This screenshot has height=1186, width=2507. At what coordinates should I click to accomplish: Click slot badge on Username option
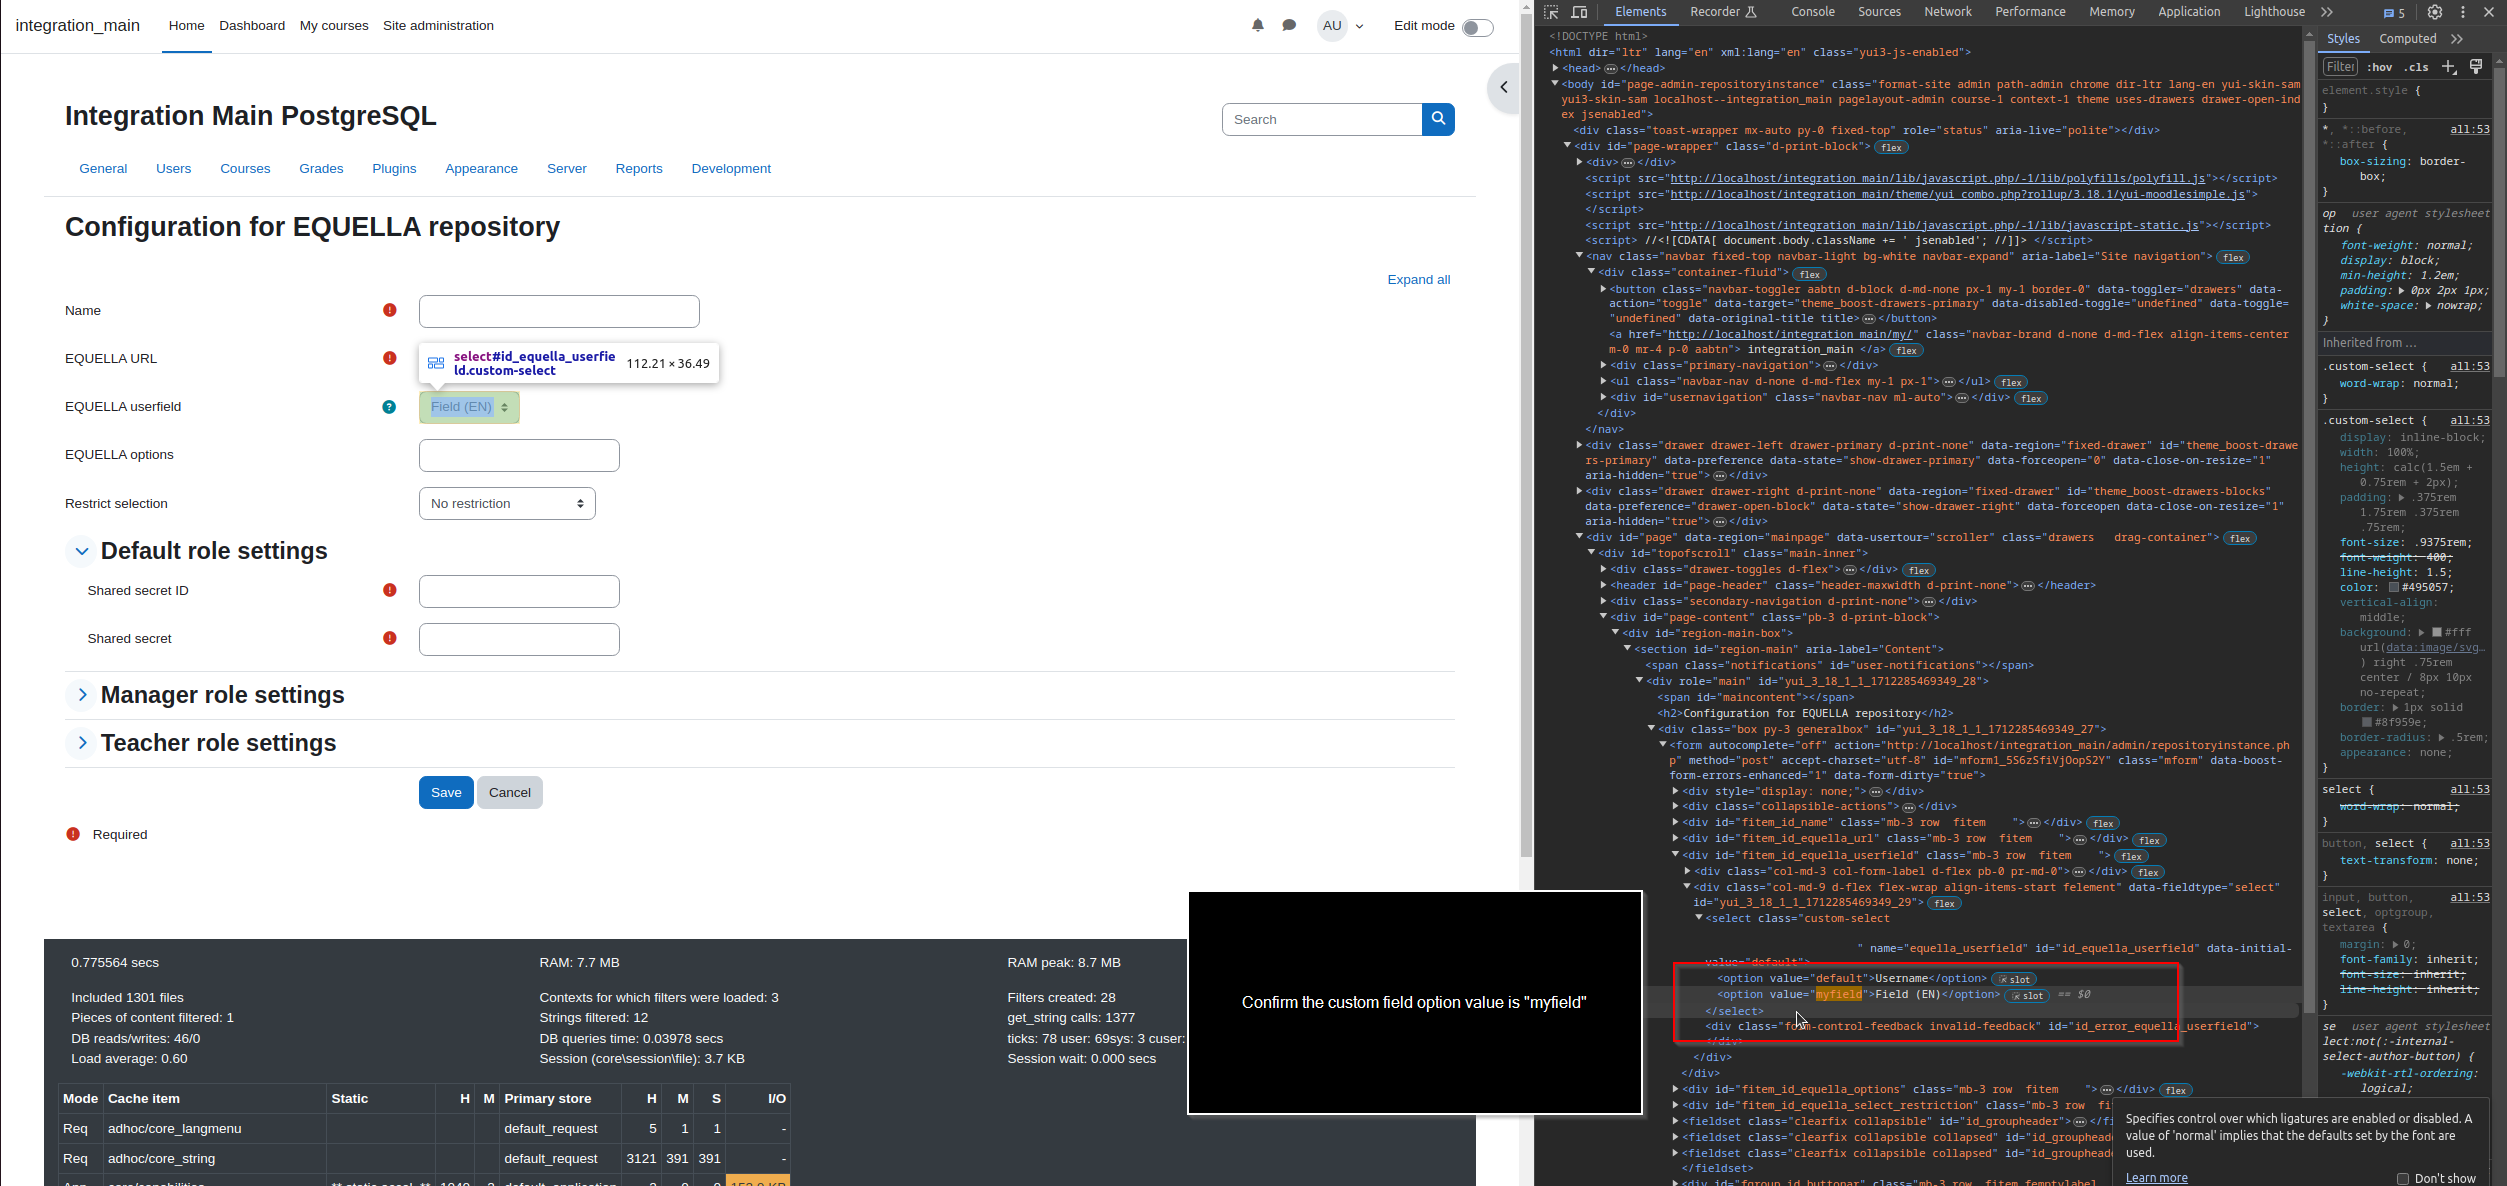(2014, 980)
